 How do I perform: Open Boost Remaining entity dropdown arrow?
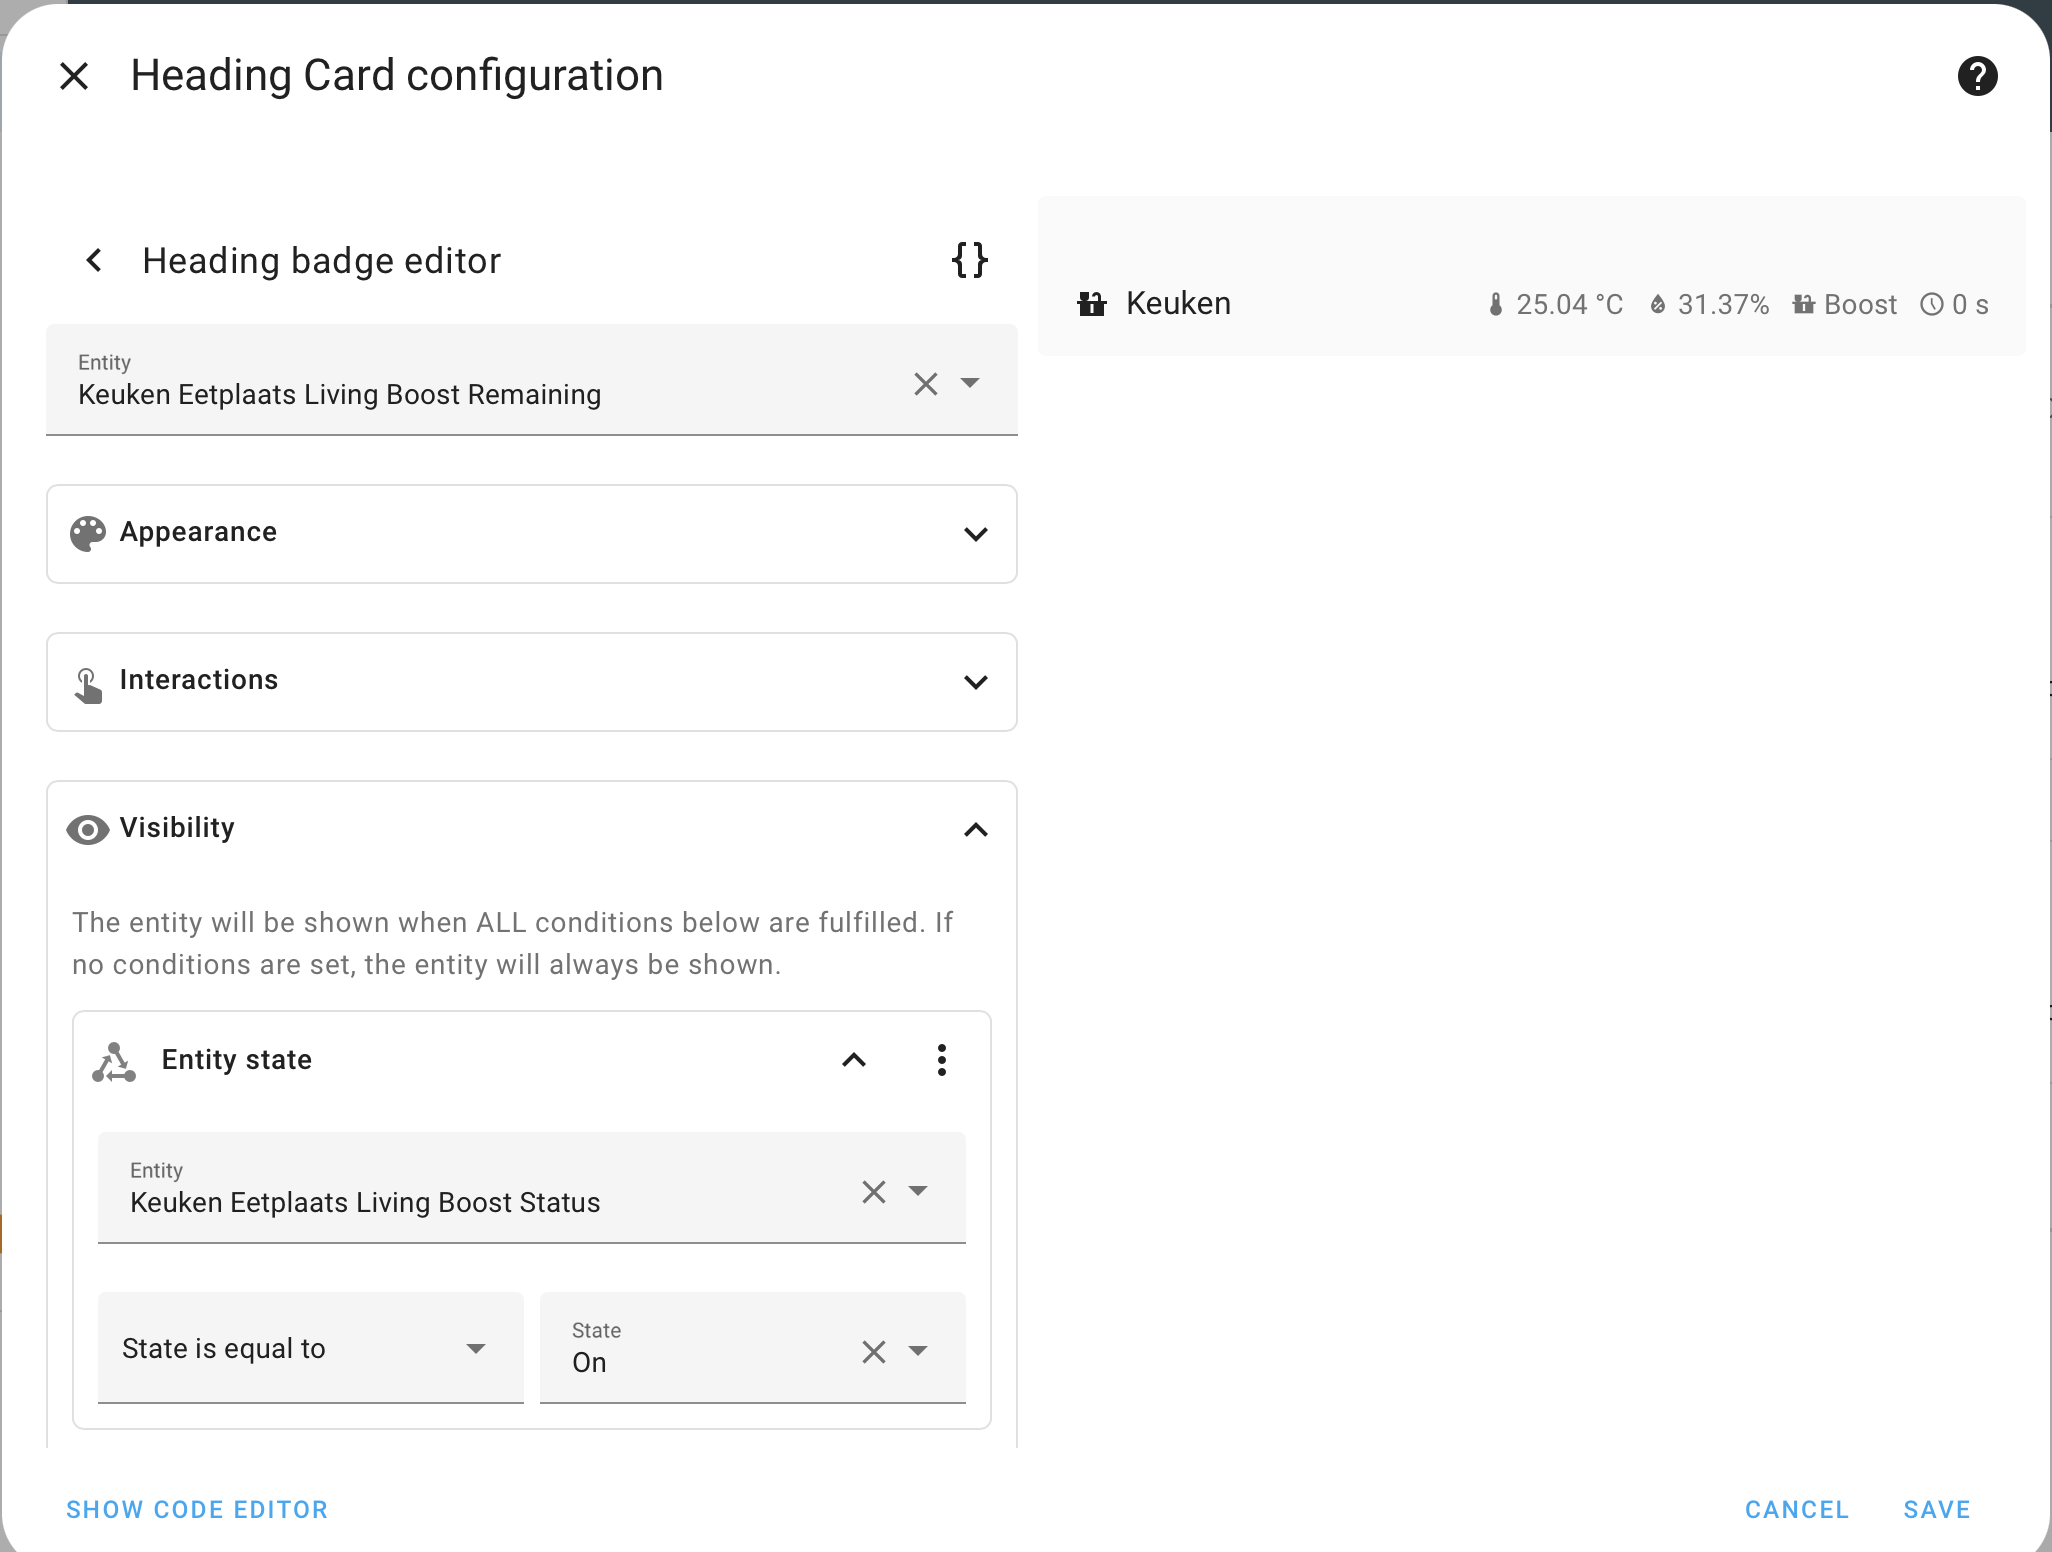point(969,384)
